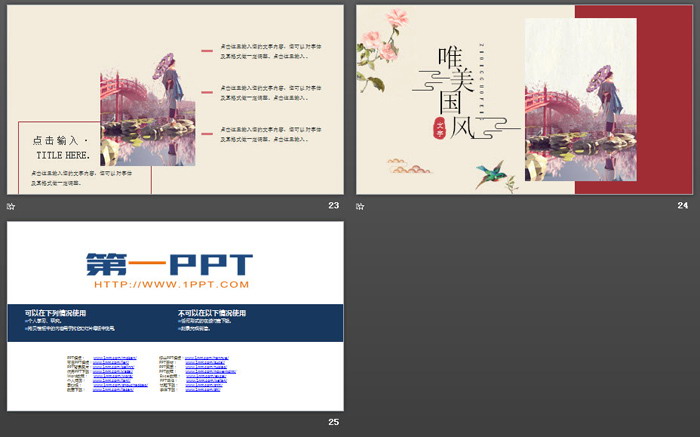700x437 pixels.
Task: Select the 唯美国风 slide 24 thumbnail
Action: tap(525, 100)
